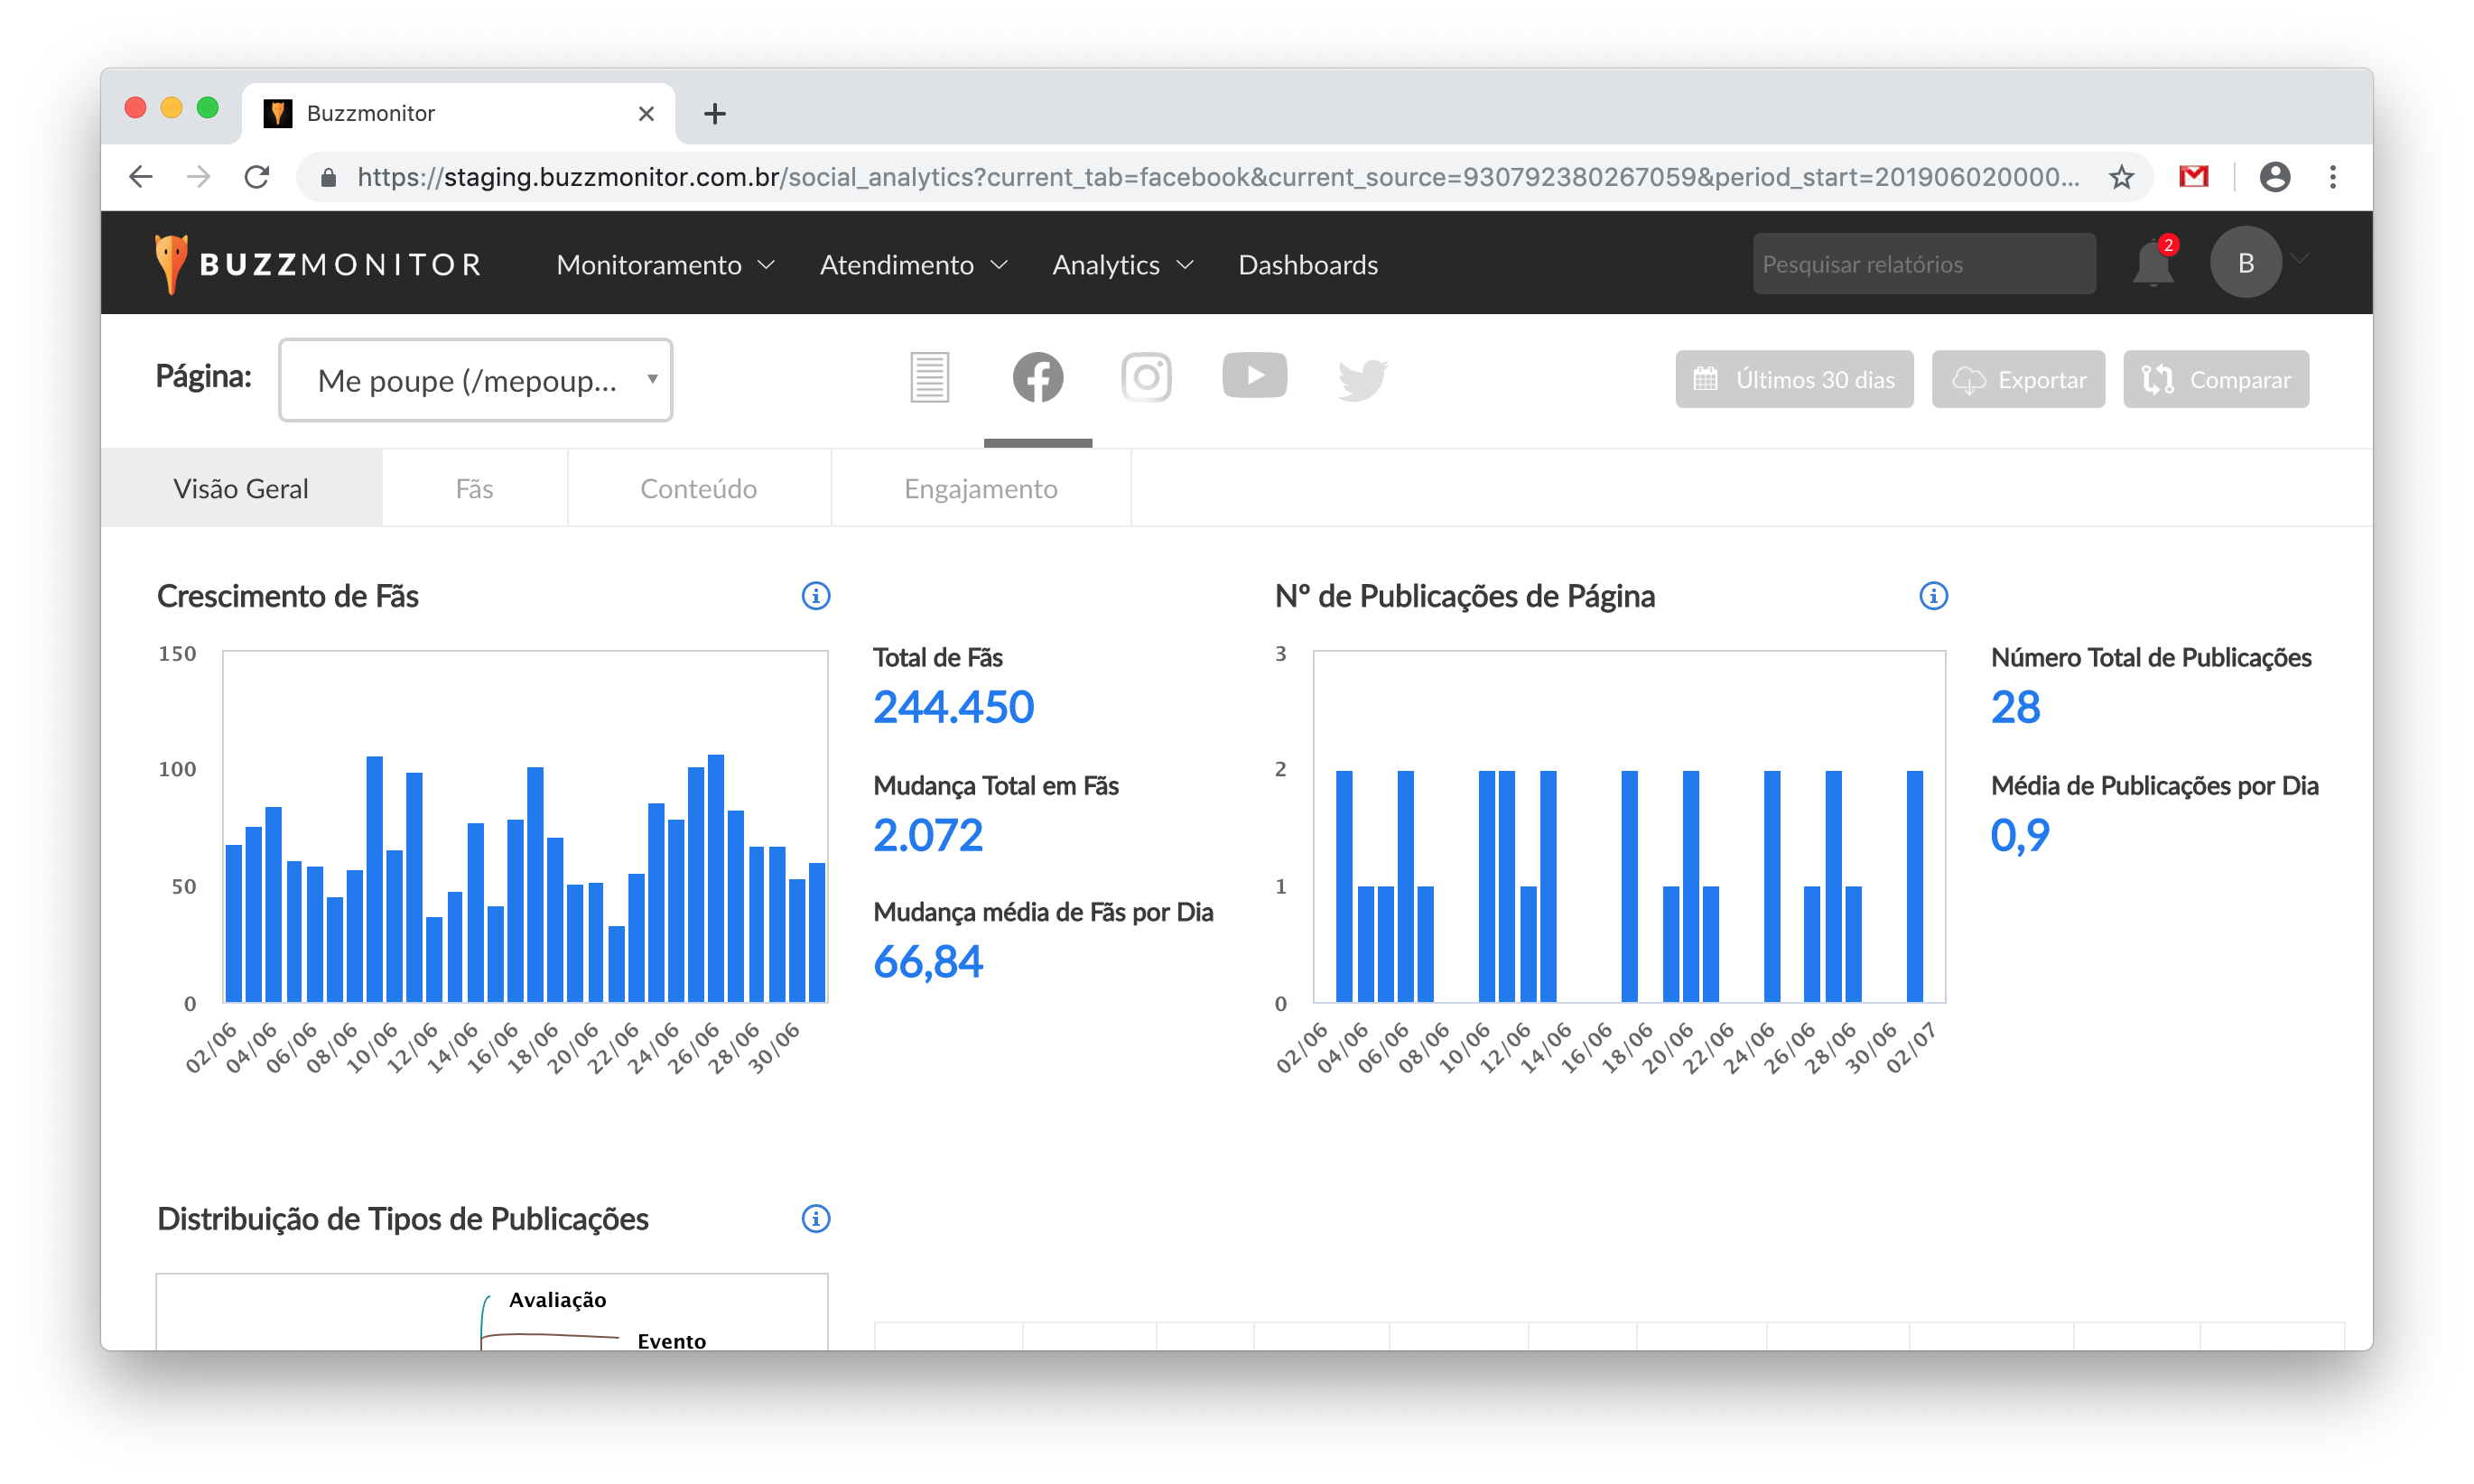The width and height of the screenshot is (2474, 1484).
Task: Switch to the Instagram analytics icon
Action: point(1146,378)
